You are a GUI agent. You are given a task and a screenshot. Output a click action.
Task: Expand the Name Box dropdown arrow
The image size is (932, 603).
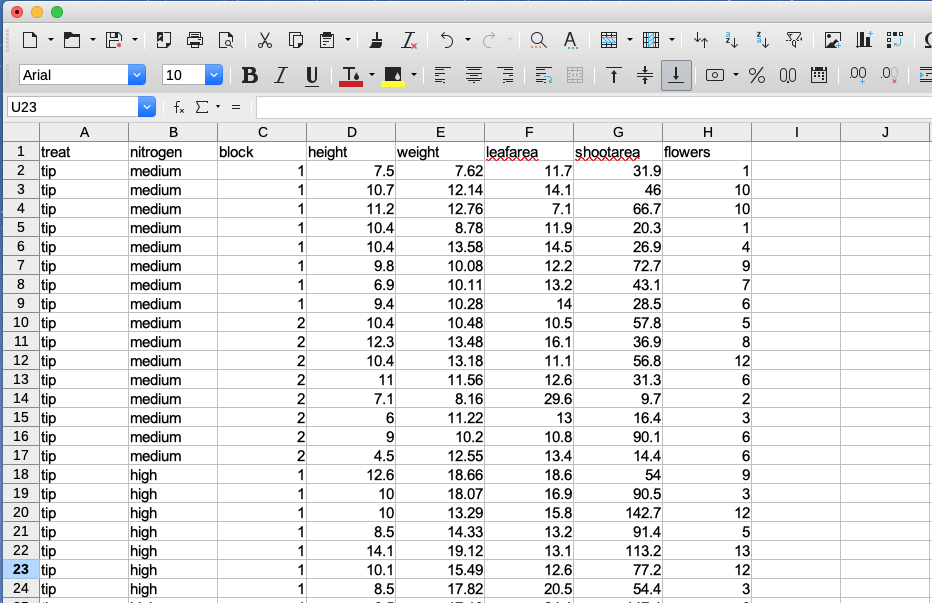coord(148,107)
